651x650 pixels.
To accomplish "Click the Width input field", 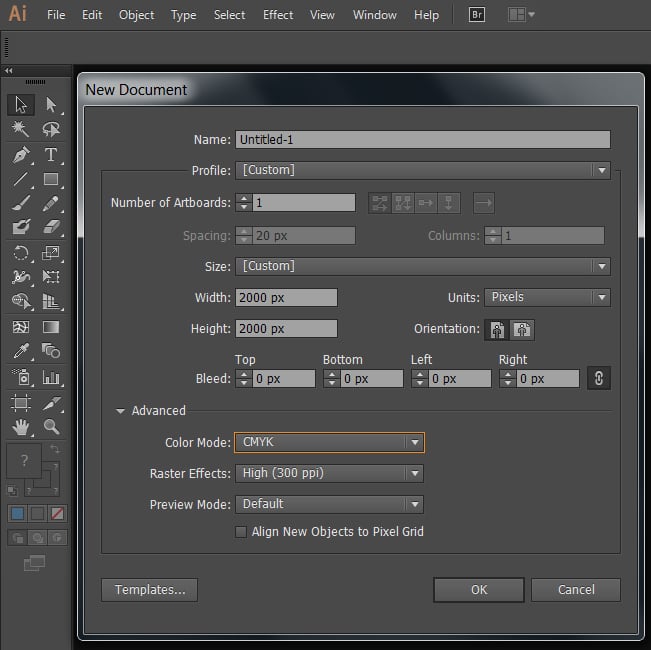I will point(286,297).
